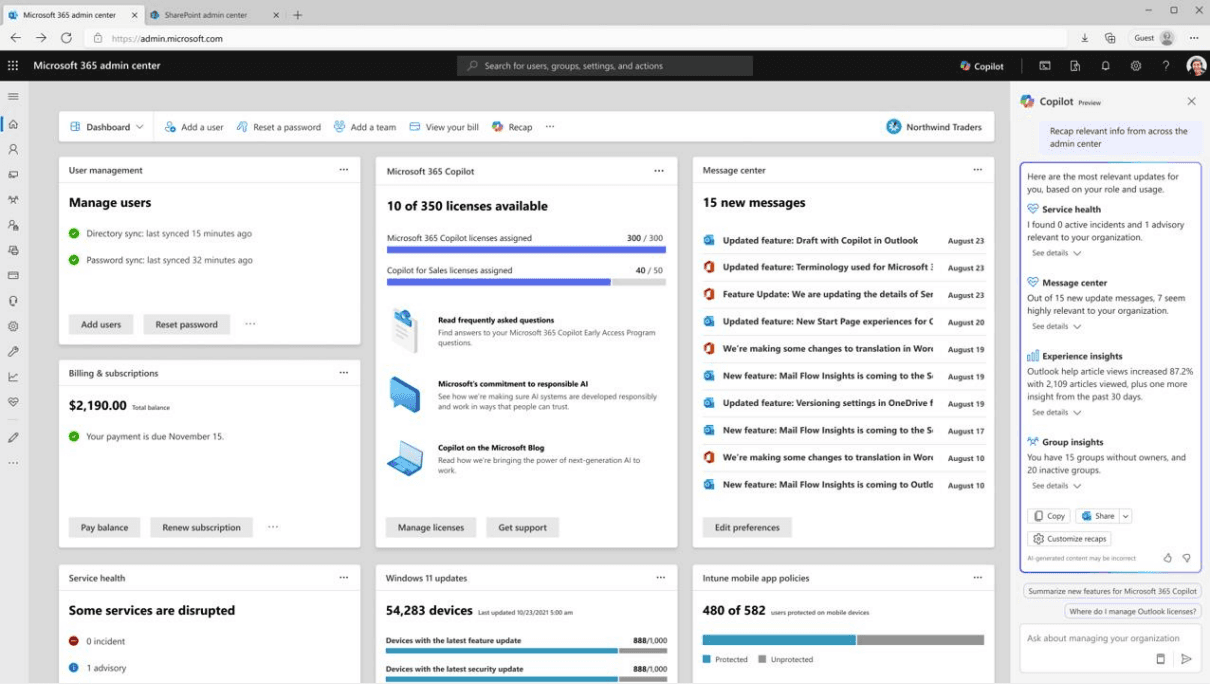The height and width of the screenshot is (684, 1210).
Task: Open Billing card icon in sidebar
Action: 13,275
